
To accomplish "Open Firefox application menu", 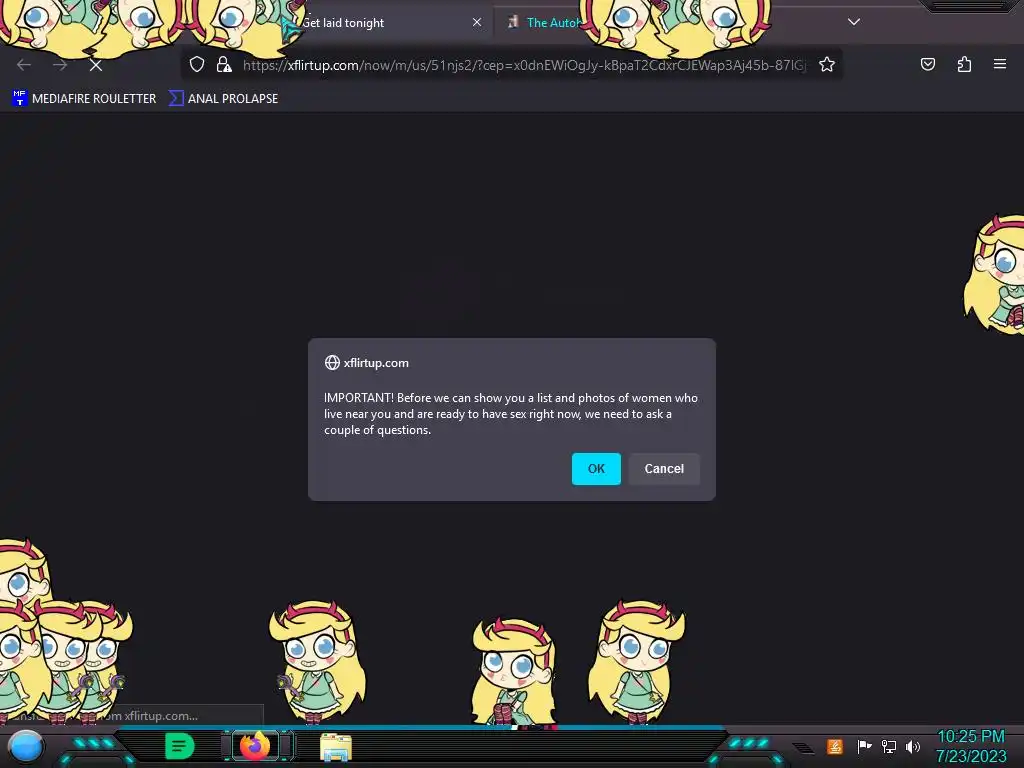I will pyautogui.click(x=1000, y=64).
